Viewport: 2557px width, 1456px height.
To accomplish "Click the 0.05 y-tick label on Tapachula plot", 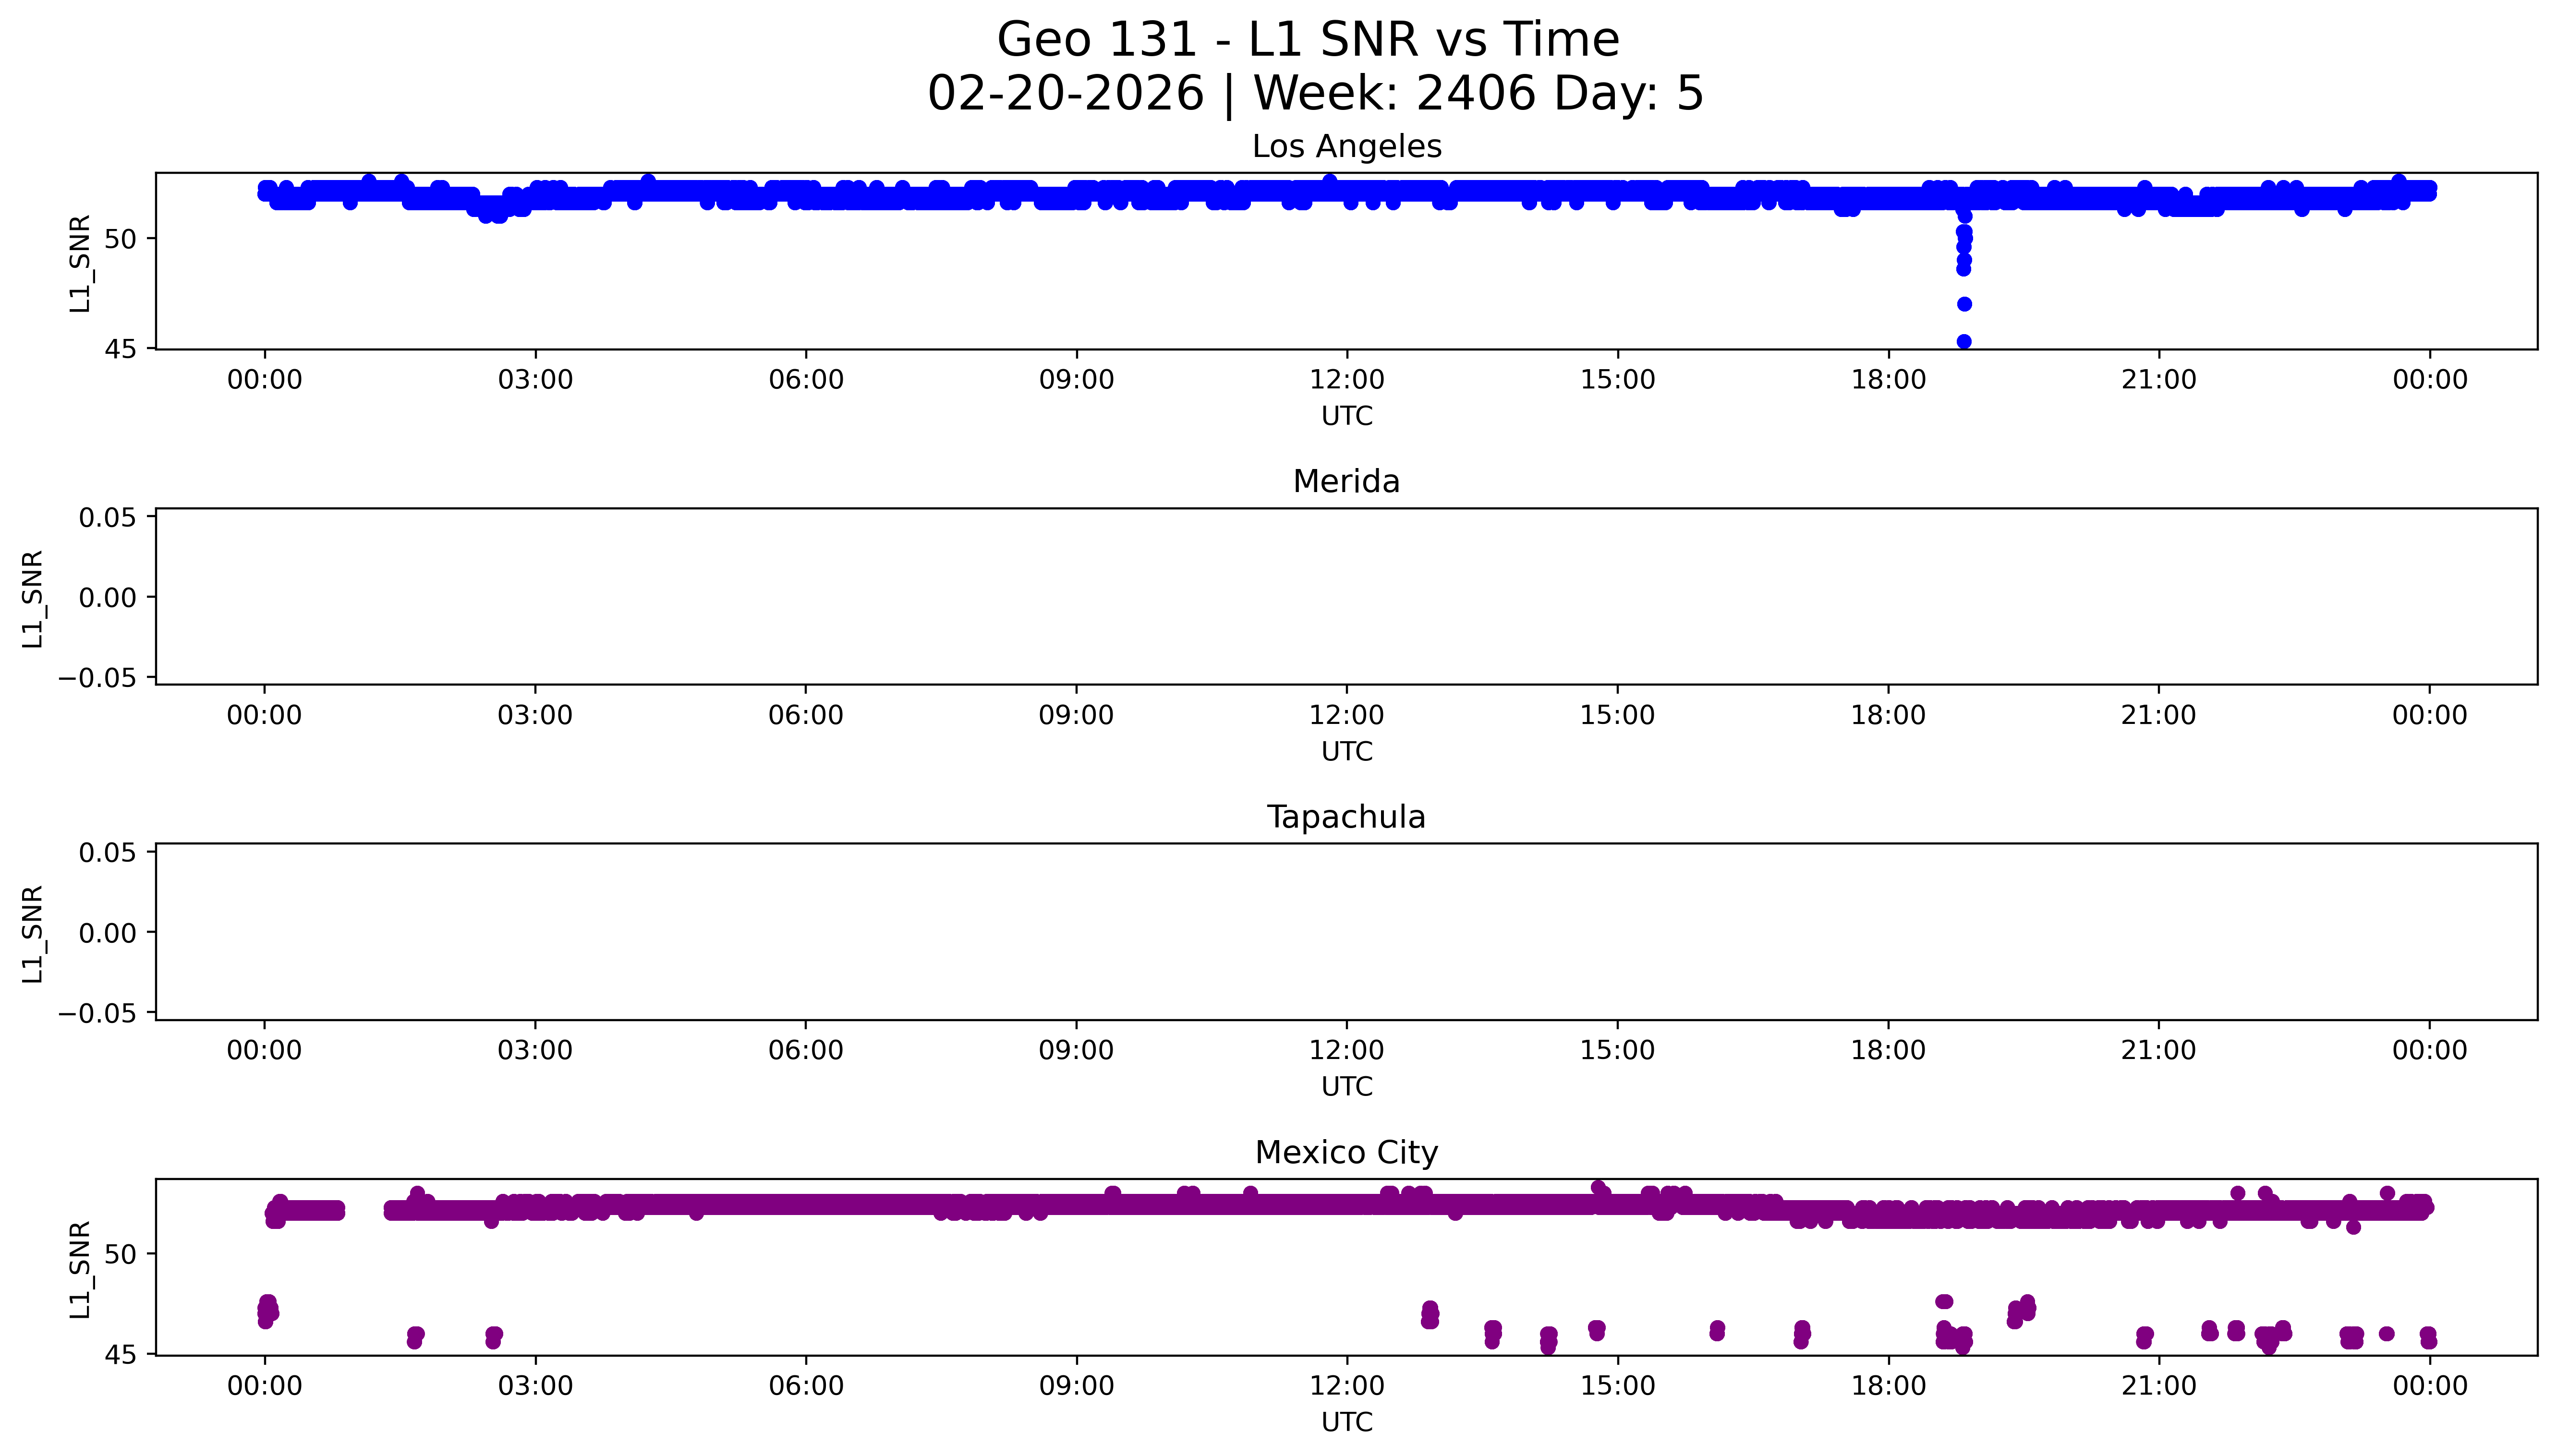I will coord(108,853).
